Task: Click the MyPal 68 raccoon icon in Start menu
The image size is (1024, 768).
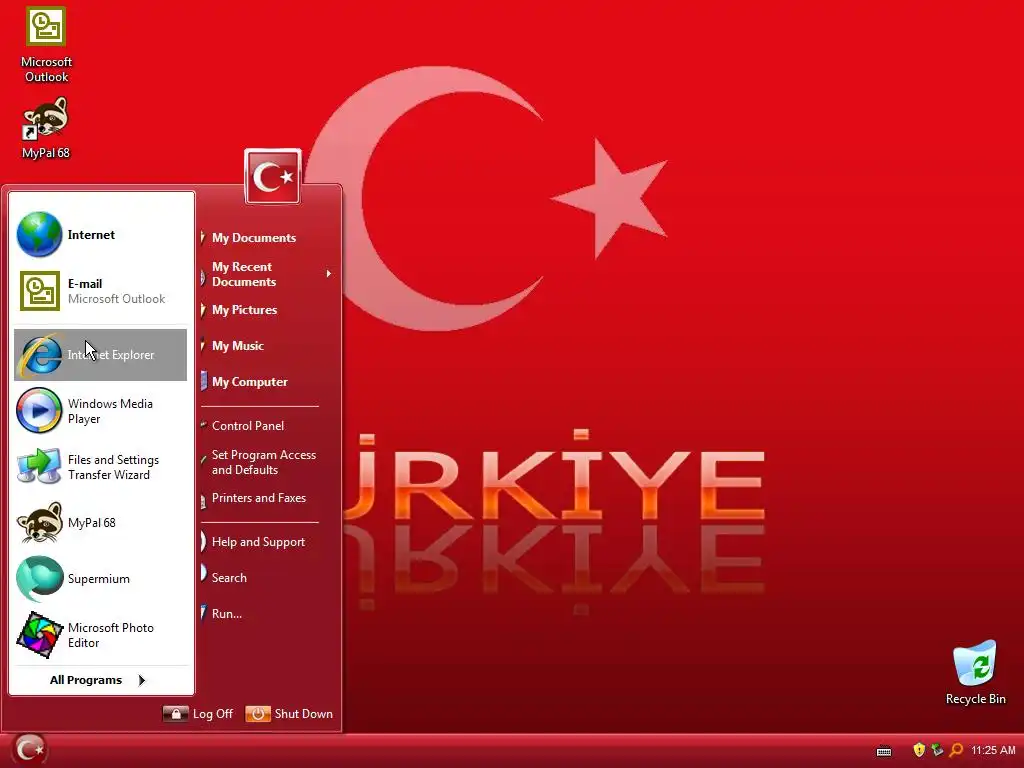Action: (39, 522)
